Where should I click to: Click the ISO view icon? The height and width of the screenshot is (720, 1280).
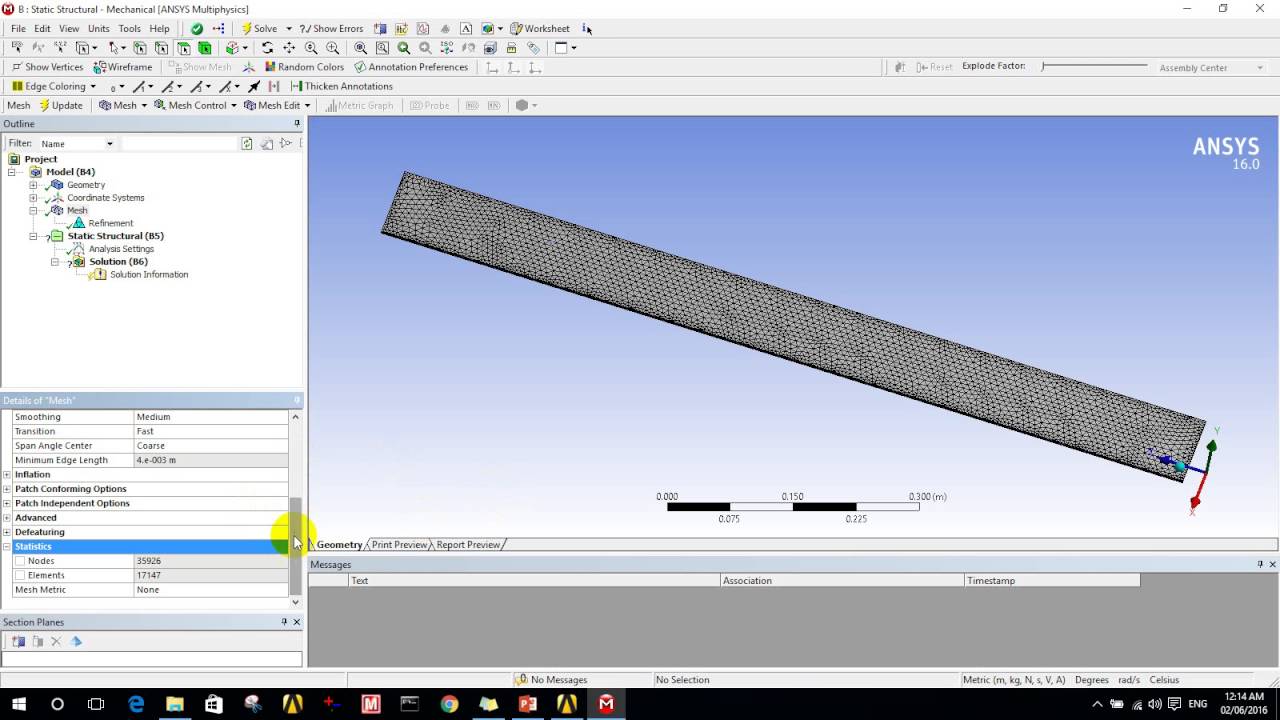(447, 48)
